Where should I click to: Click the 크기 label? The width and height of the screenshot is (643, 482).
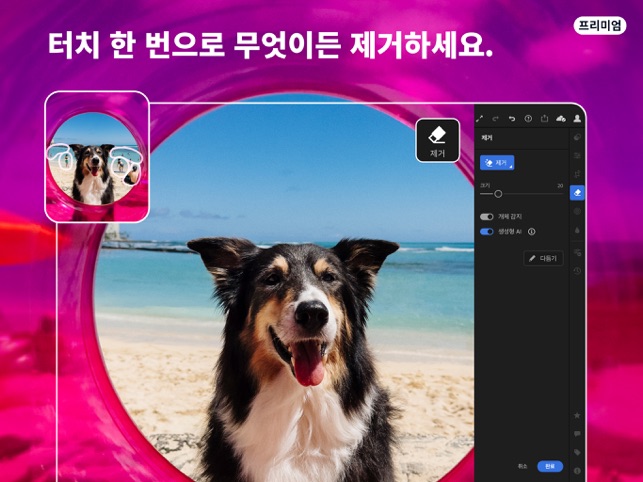(x=485, y=185)
